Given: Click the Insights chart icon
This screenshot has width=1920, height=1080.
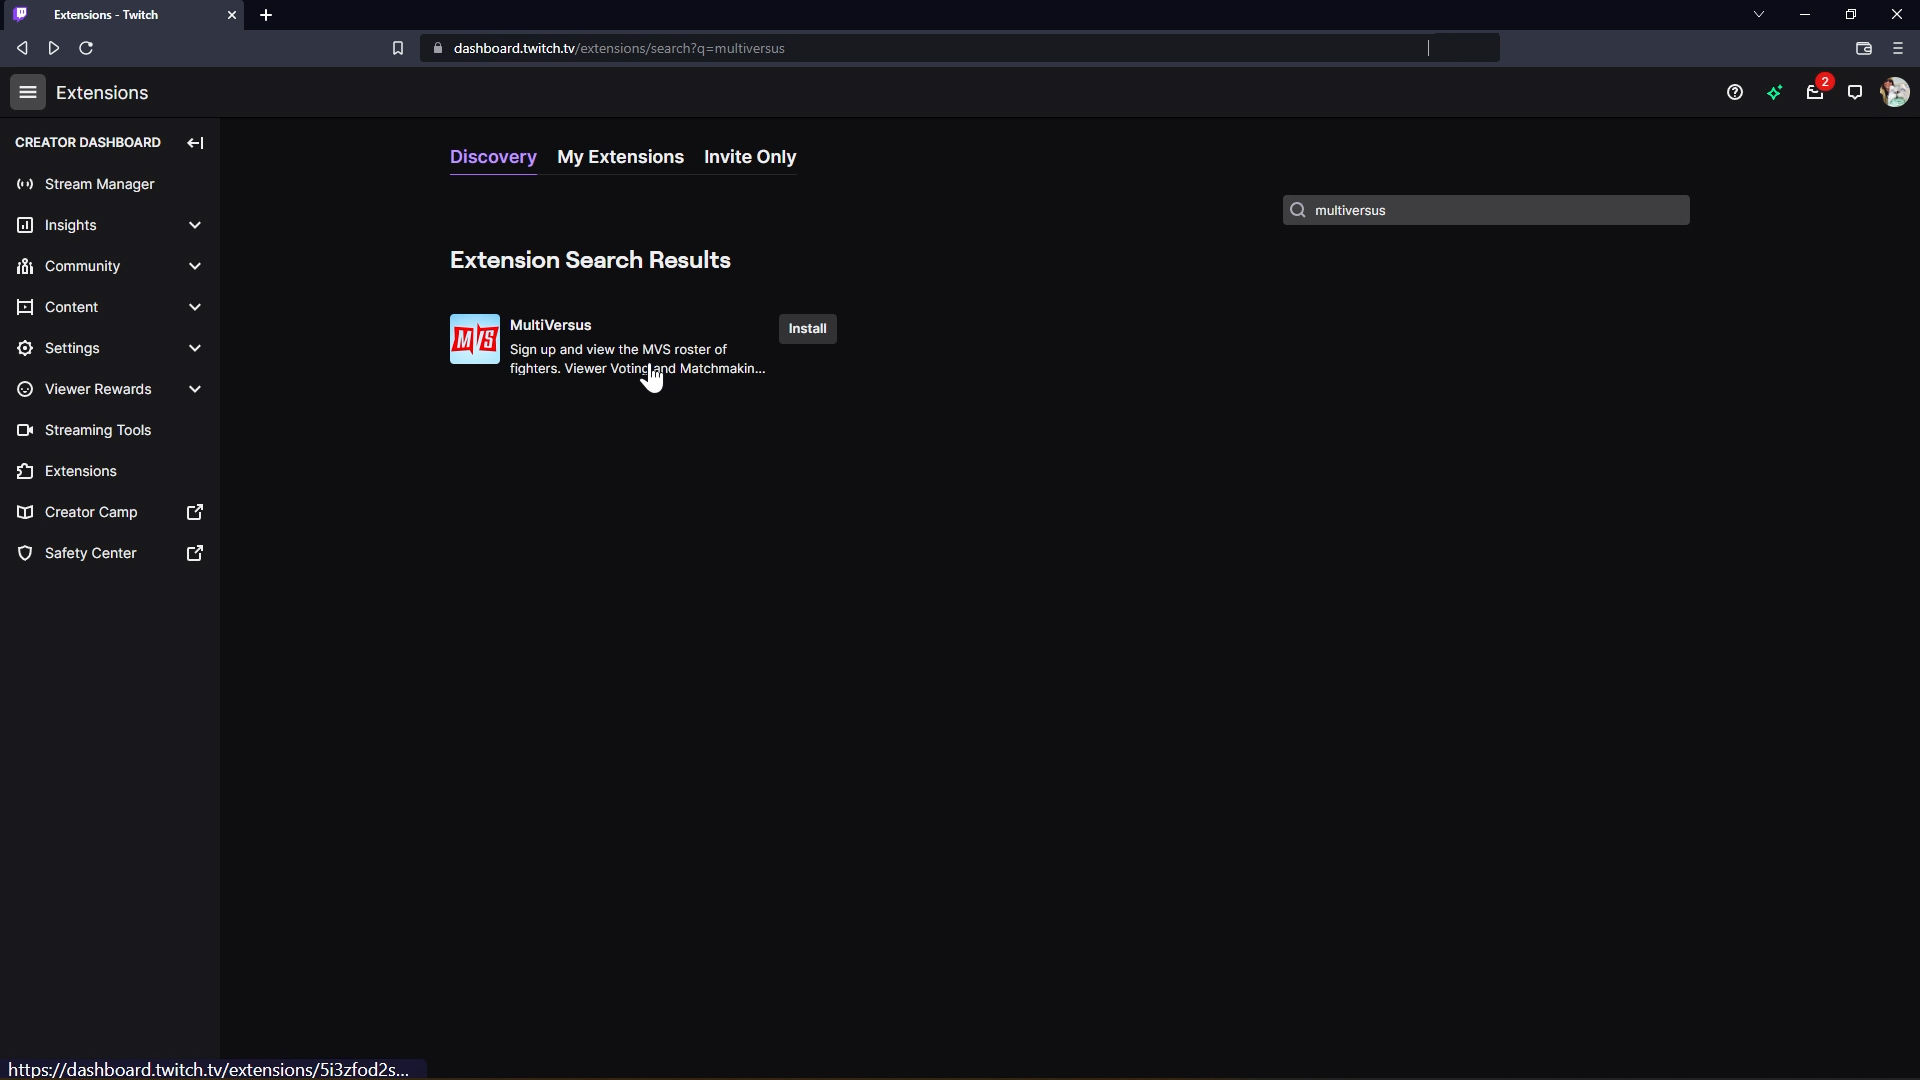Looking at the screenshot, I should (x=25, y=225).
